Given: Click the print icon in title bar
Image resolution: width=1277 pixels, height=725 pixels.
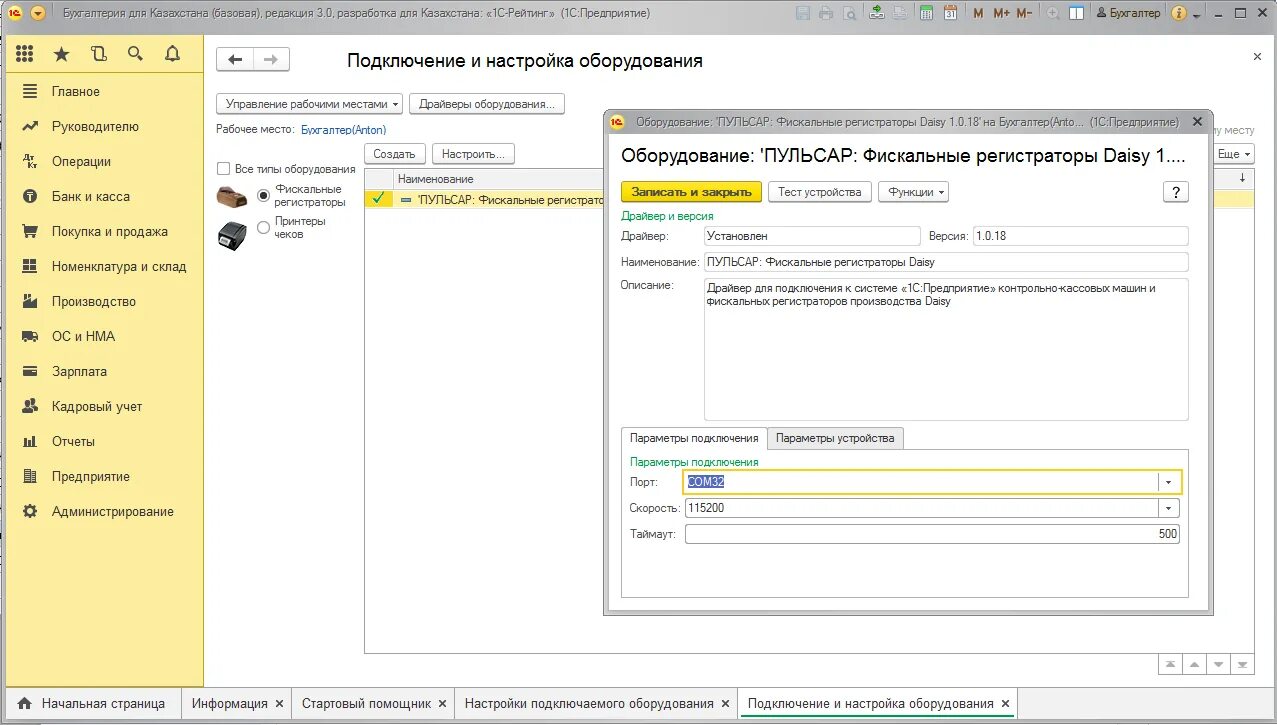Looking at the screenshot, I should [826, 13].
